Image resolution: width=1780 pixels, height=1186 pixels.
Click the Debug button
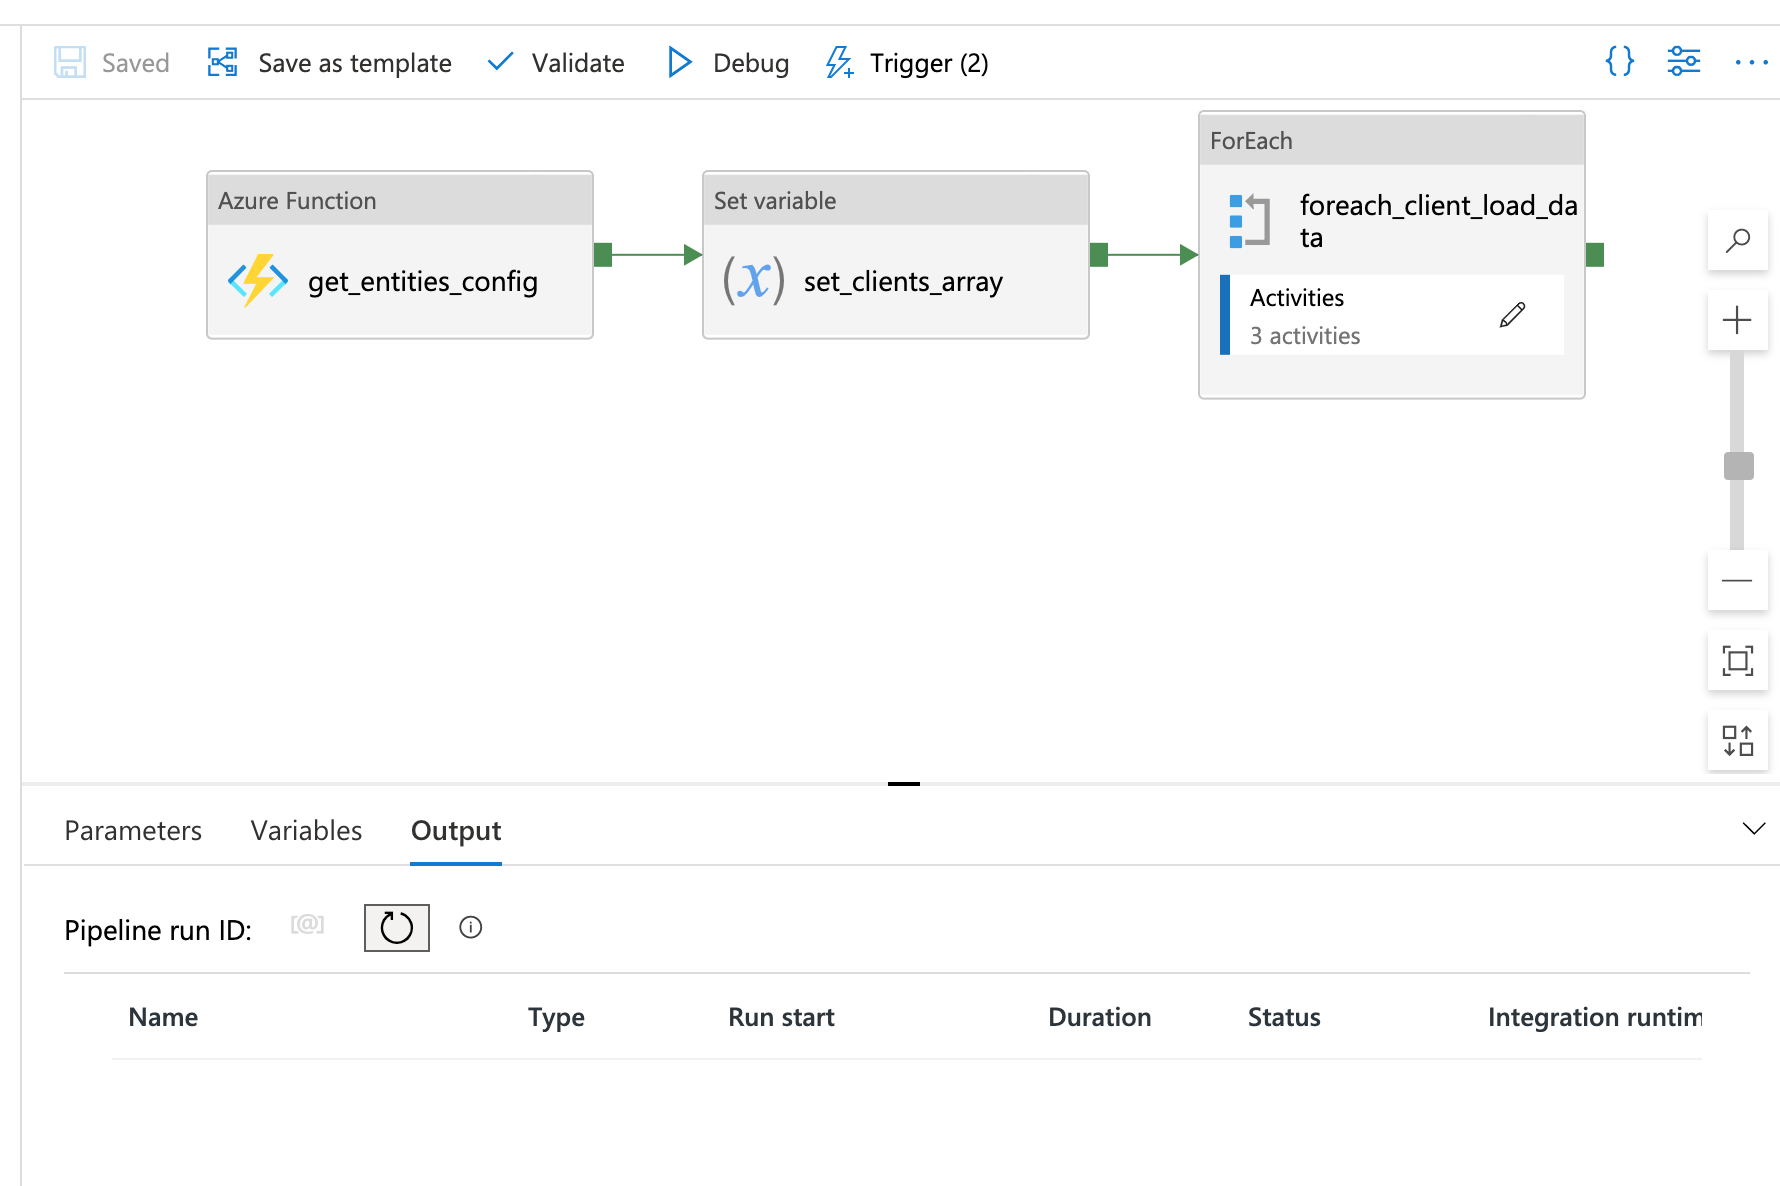coord(728,63)
